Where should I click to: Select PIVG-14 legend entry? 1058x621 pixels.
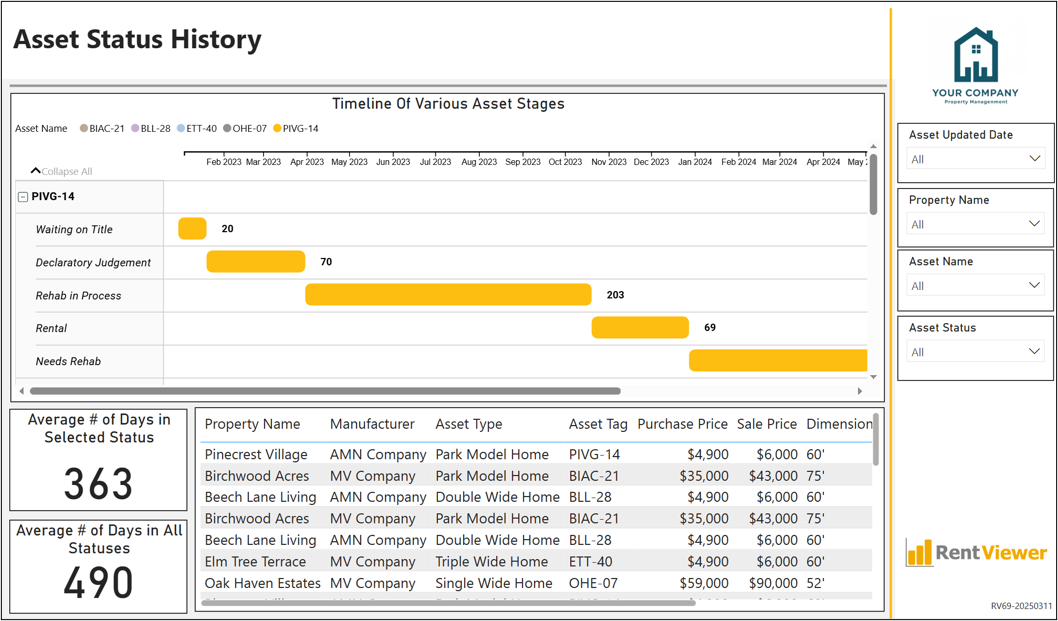point(296,128)
